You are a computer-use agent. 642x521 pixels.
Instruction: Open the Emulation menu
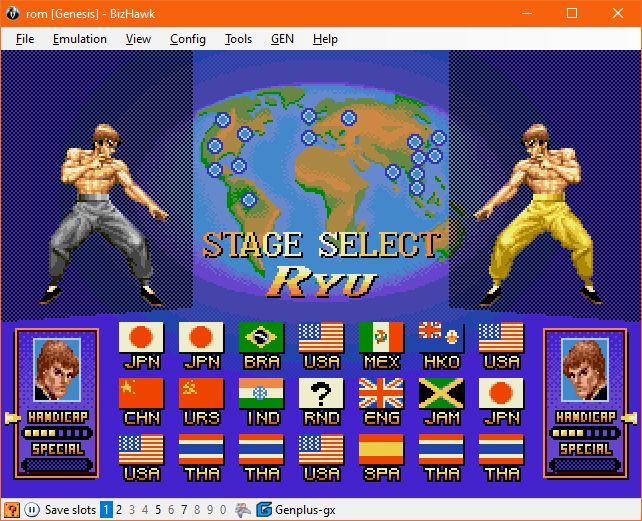point(80,39)
